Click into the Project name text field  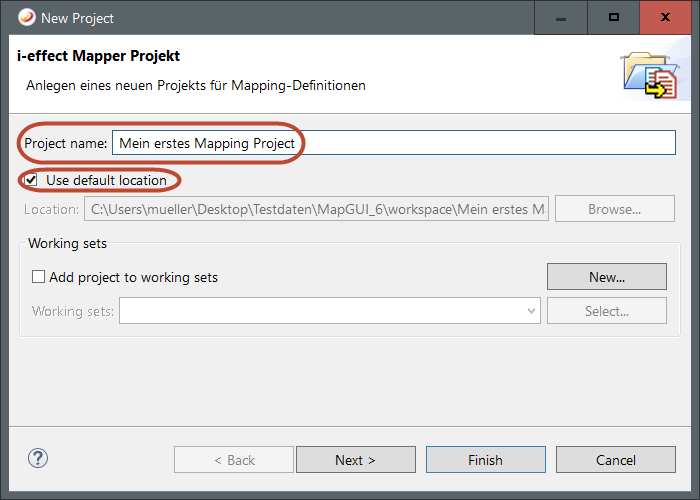[393, 143]
